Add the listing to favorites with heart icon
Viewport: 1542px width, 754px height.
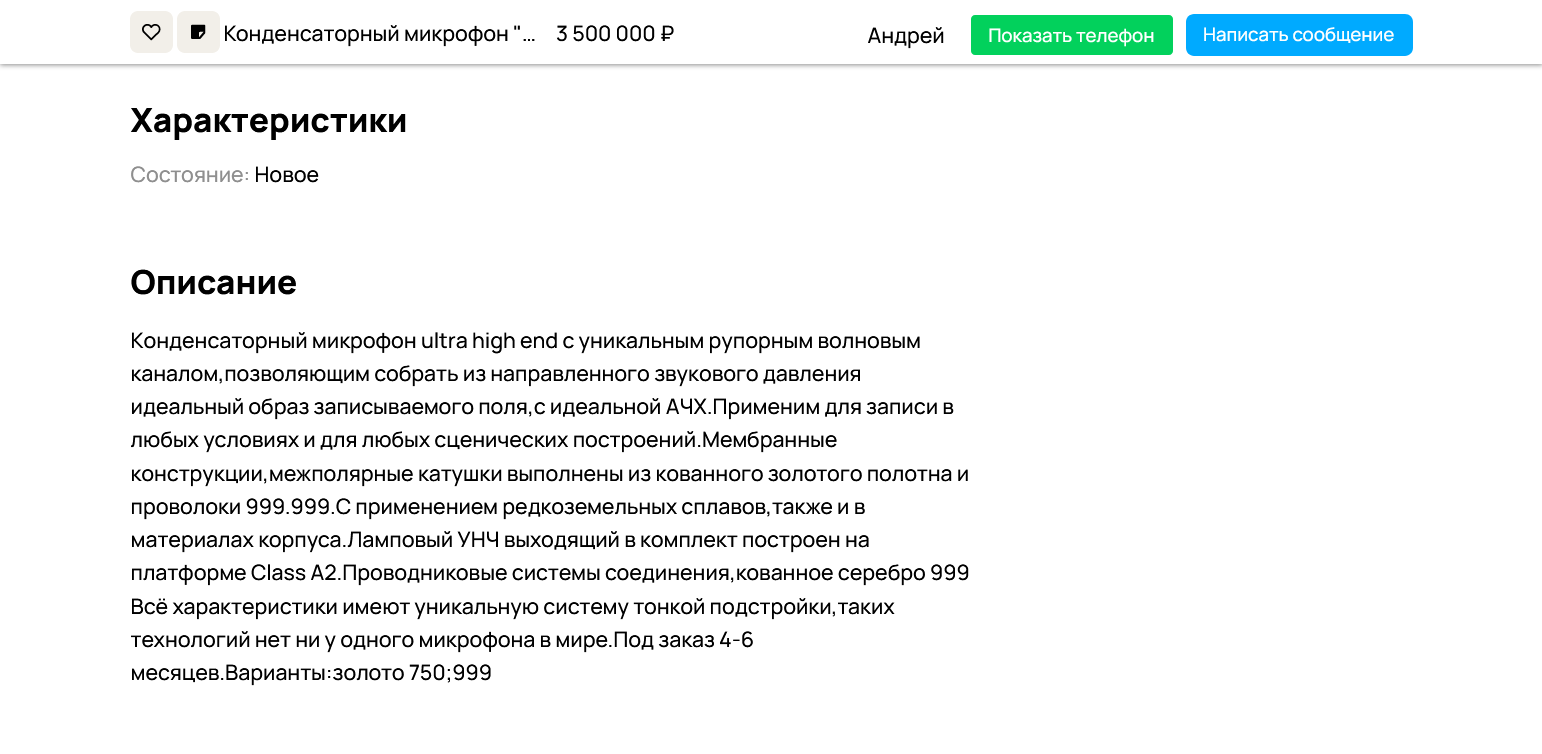coord(151,32)
